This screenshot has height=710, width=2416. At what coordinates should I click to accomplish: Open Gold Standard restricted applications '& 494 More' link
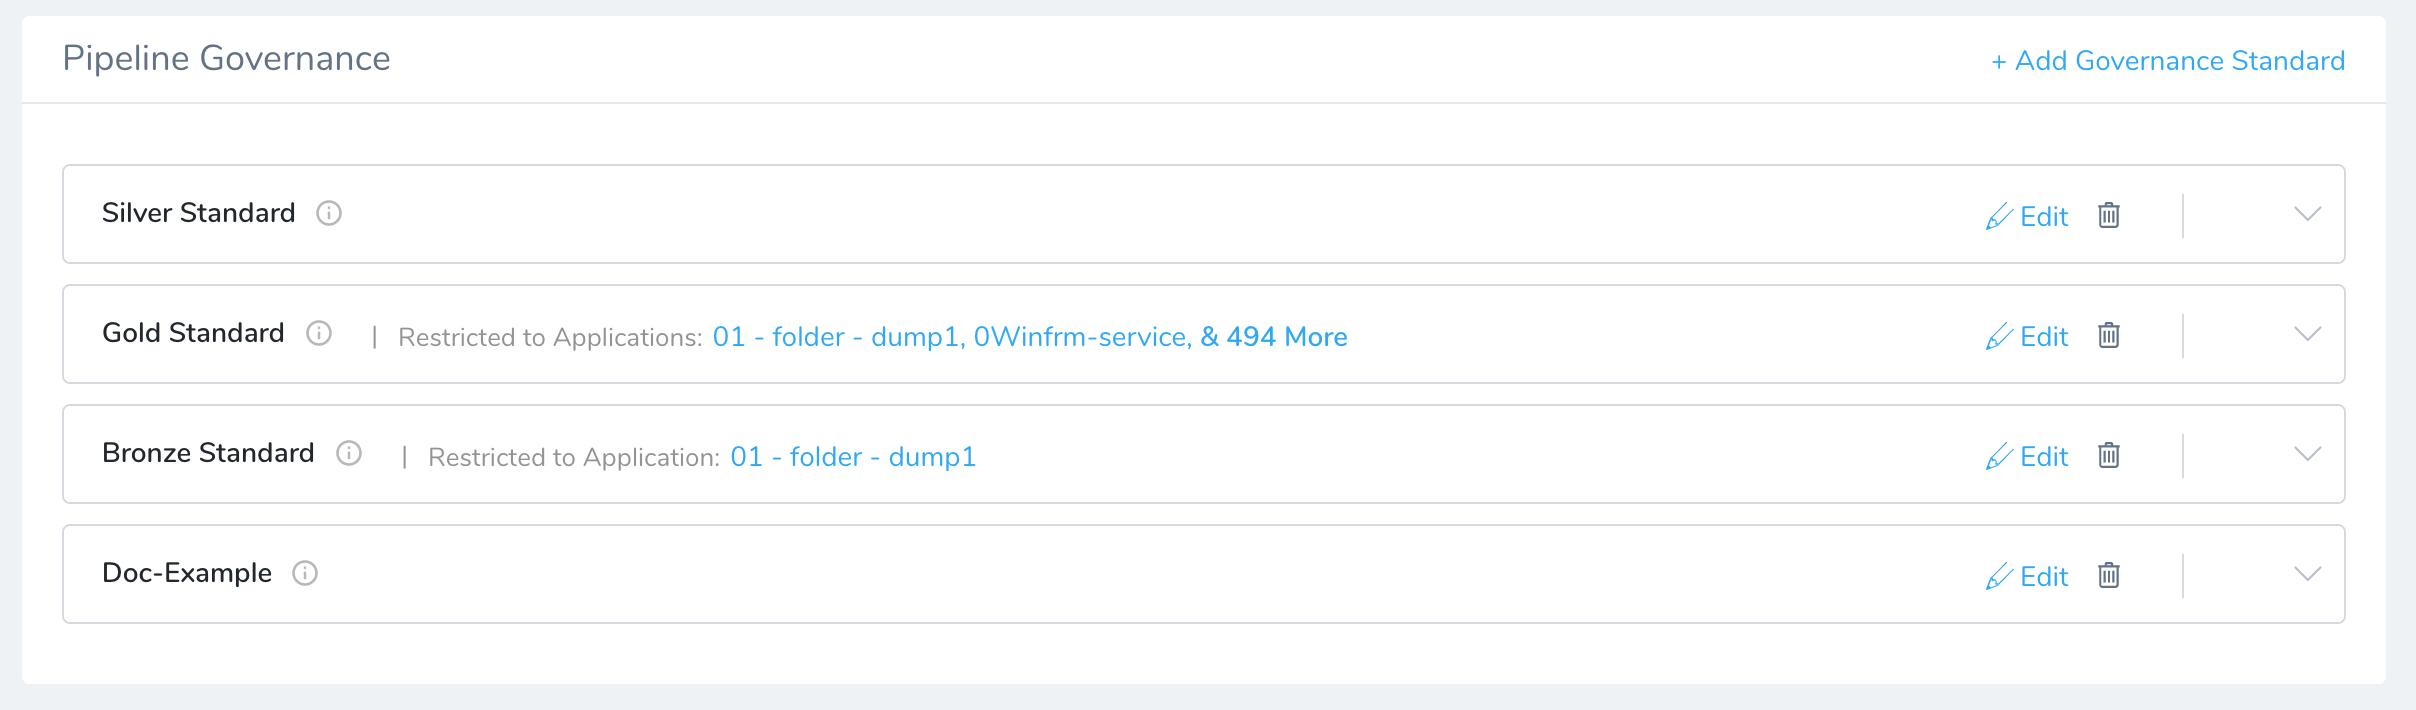[1274, 337]
